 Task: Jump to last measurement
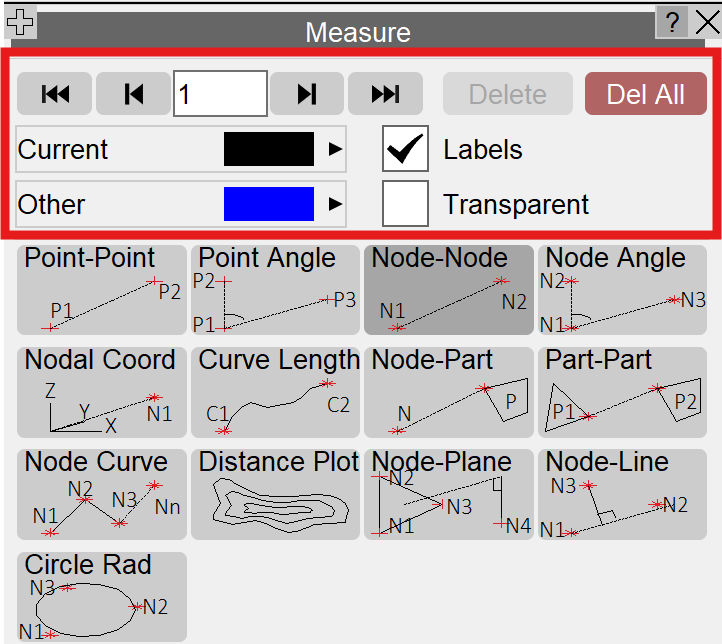[385, 93]
